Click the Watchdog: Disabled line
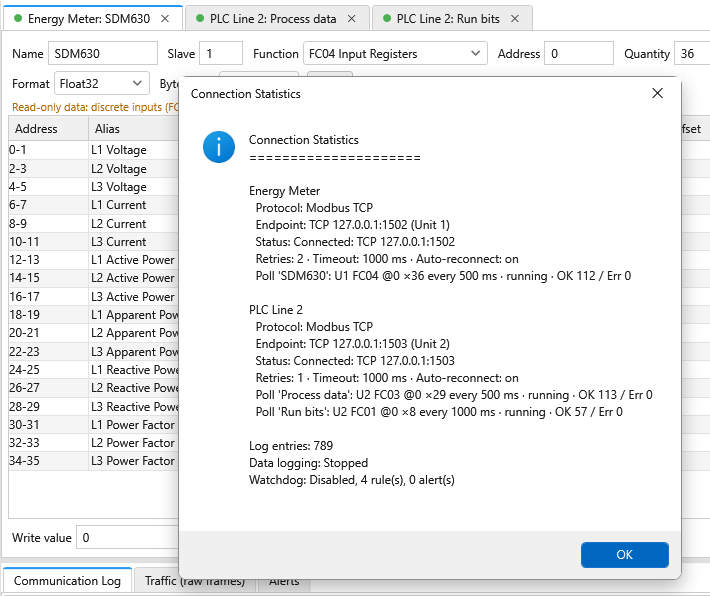 (352, 480)
